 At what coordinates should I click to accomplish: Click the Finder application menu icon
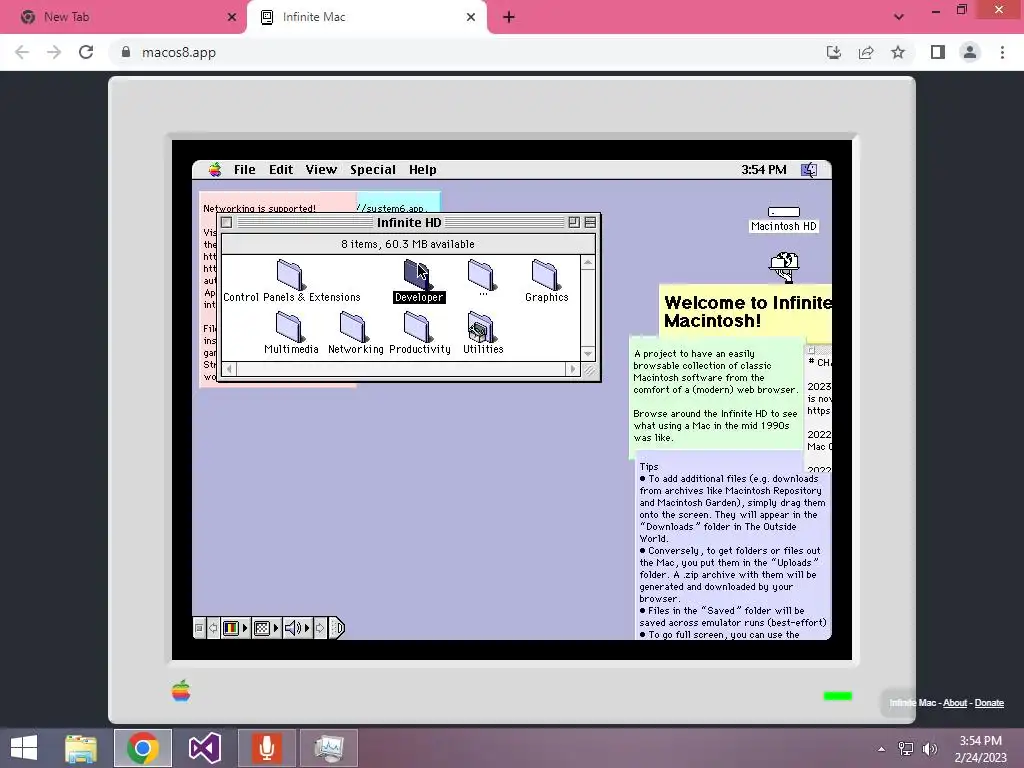point(809,170)
